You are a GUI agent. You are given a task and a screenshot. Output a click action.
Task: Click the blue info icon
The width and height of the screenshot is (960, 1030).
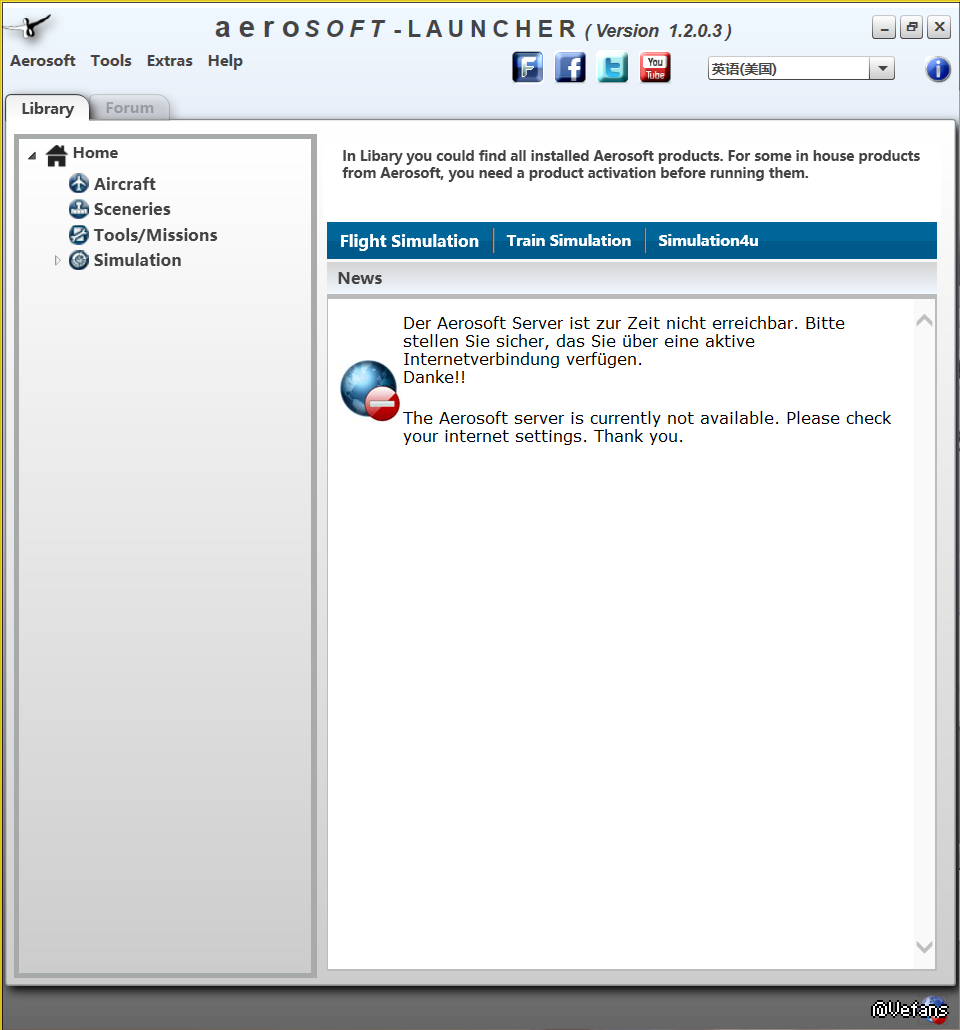[x=938, y=68]
